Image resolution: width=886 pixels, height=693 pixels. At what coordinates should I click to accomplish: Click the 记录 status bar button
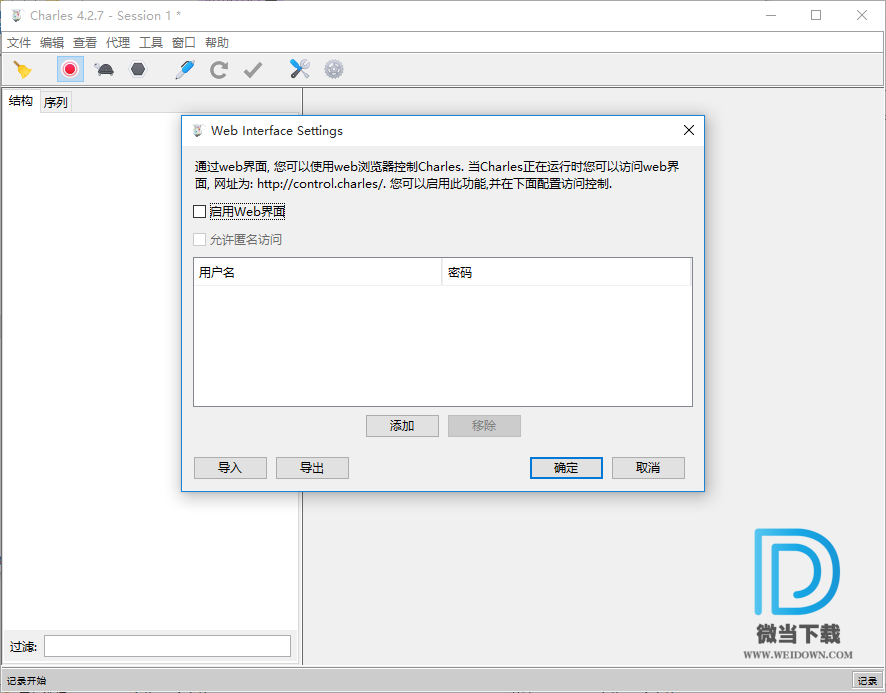coord(867,681)
